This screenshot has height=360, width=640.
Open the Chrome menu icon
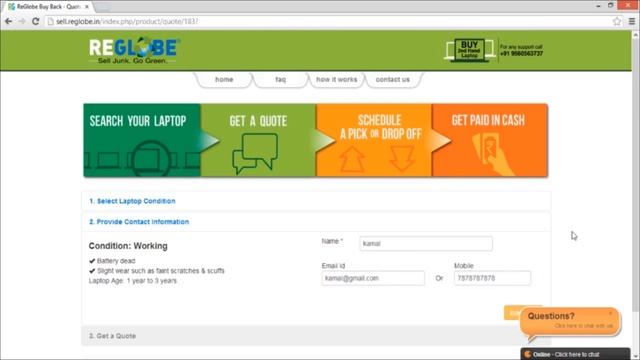click(x=631, y=21)
